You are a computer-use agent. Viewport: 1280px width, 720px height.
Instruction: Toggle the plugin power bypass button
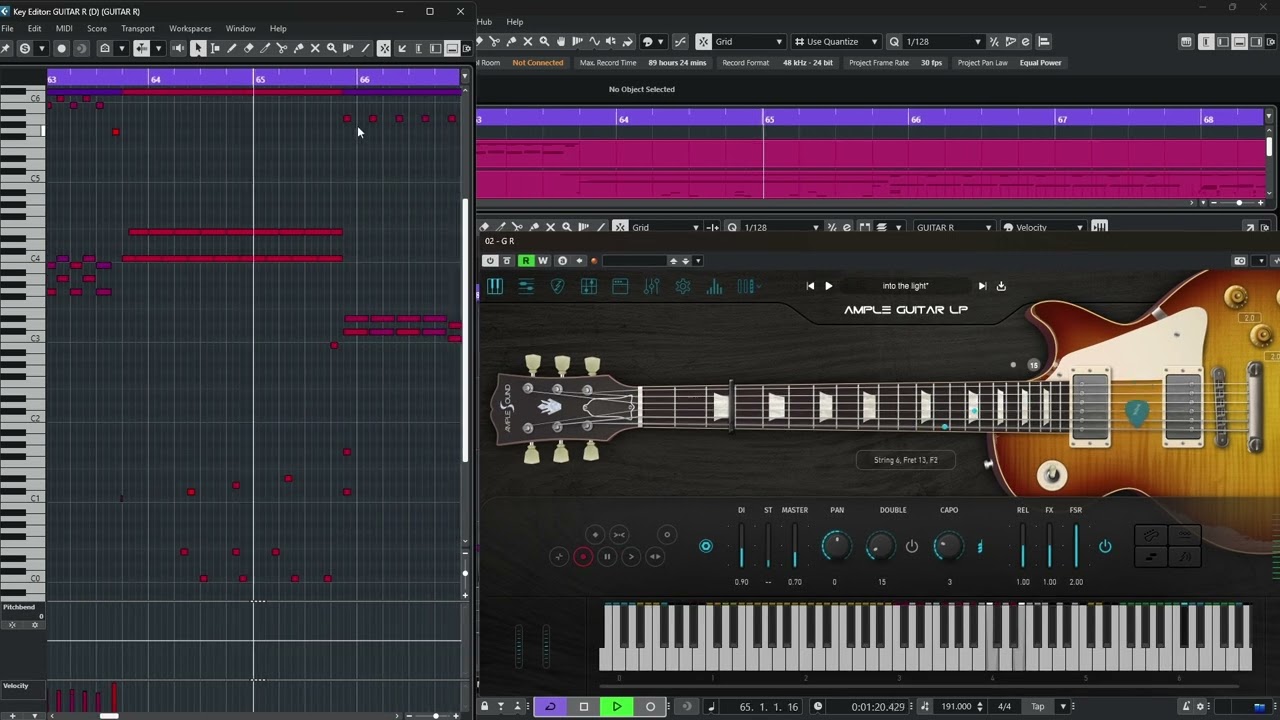pos(490,261)
